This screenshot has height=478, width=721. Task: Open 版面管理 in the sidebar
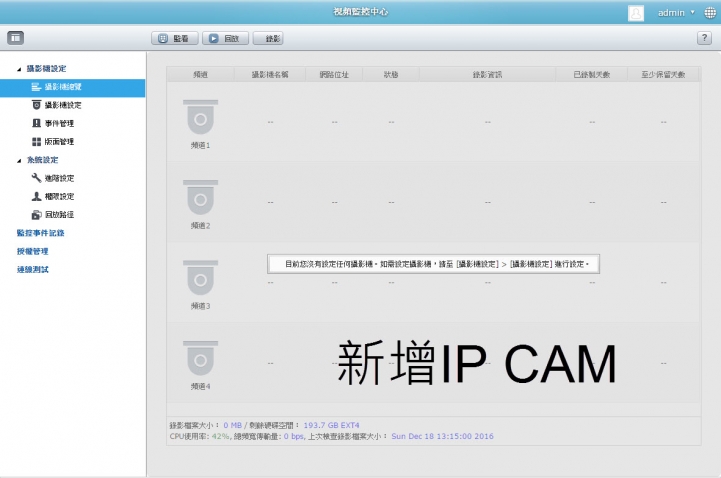(x=53, y=142)
